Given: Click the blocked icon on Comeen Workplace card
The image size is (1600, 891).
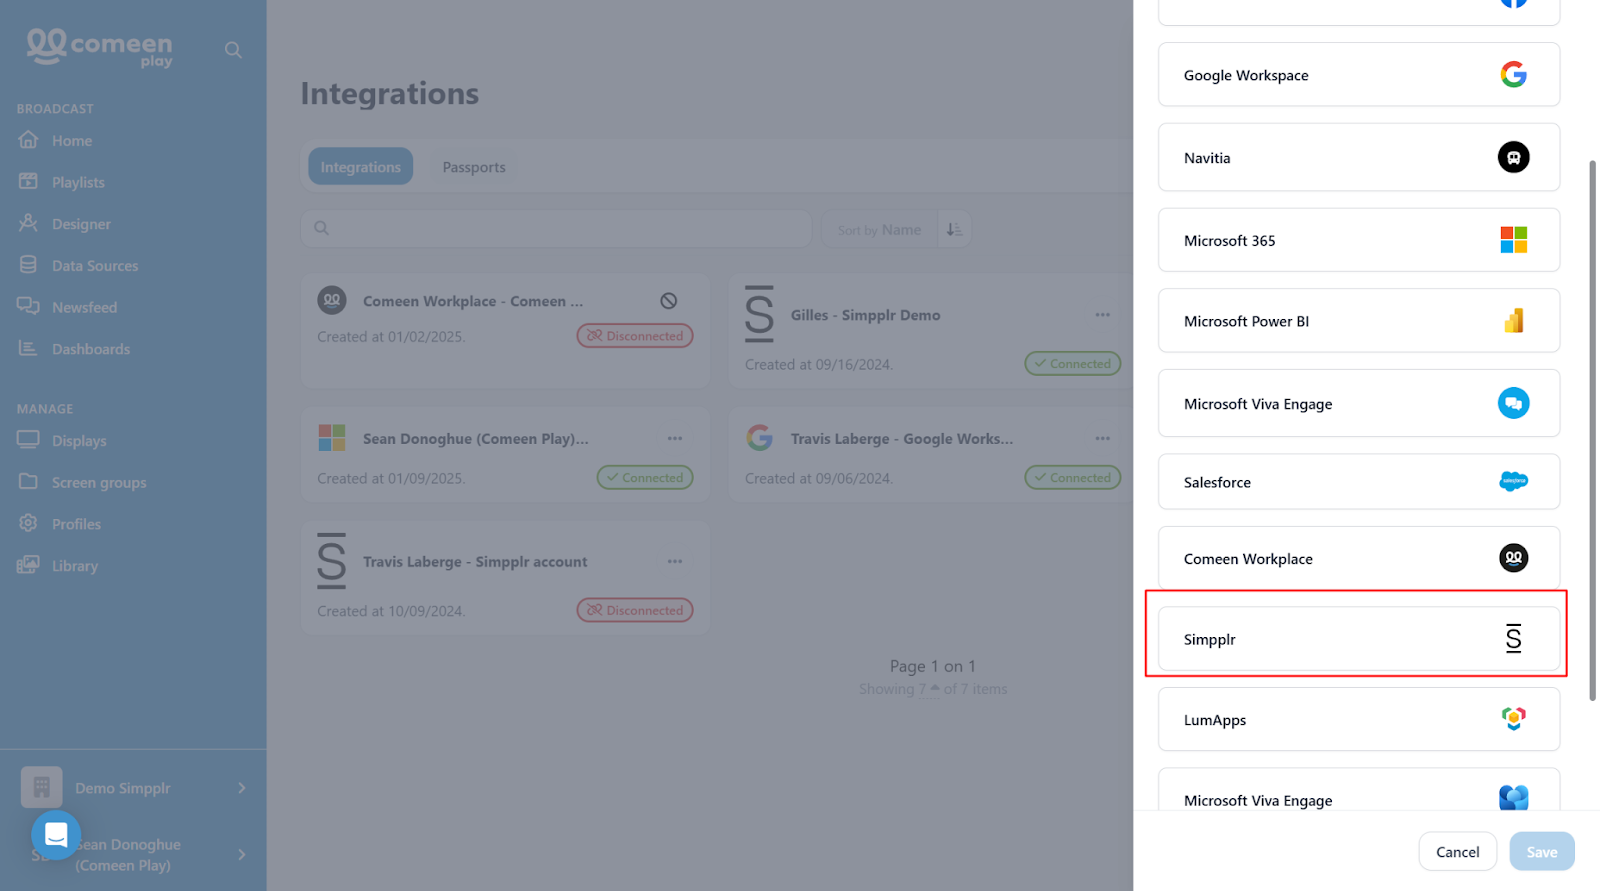Looking at the screenshot, I should click(x=669, y=301).
